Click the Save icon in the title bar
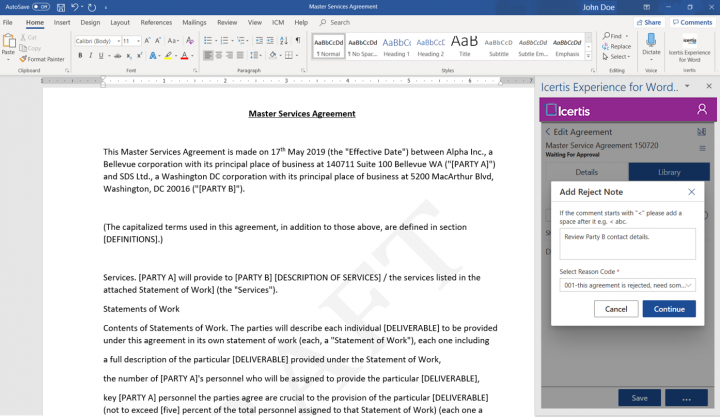Screen dimensions: 720x418 pos(59,6)
